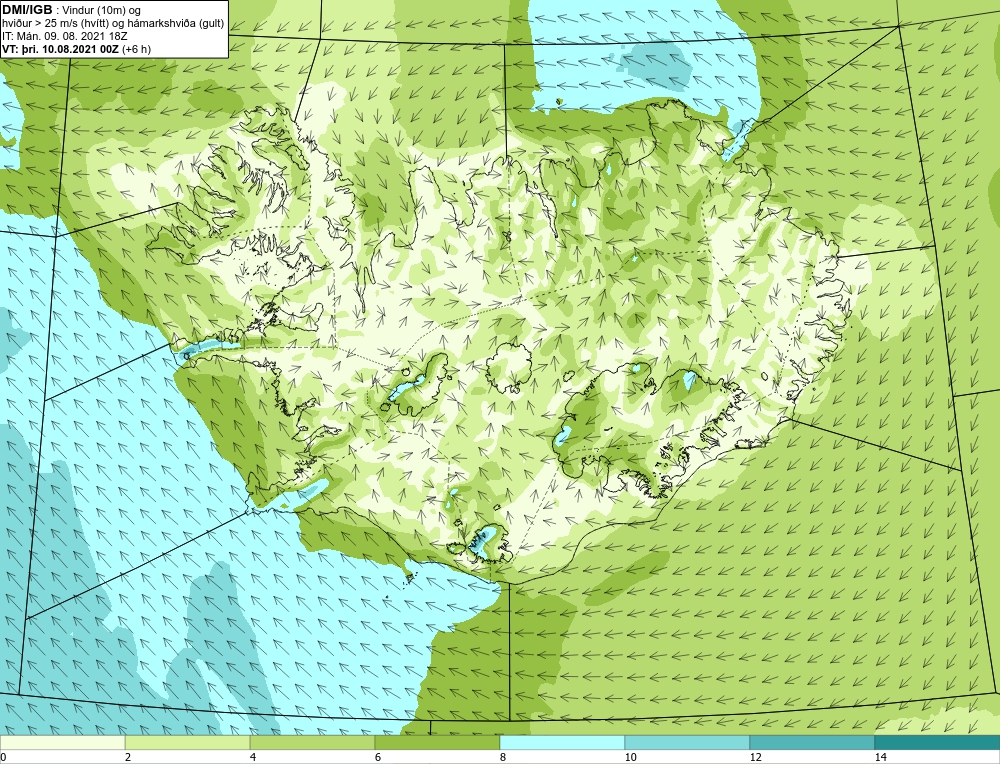The image size is (1000, 764).
Task: Click the scale label '4'
Action: pyautogui.click(x=253, y=758)
